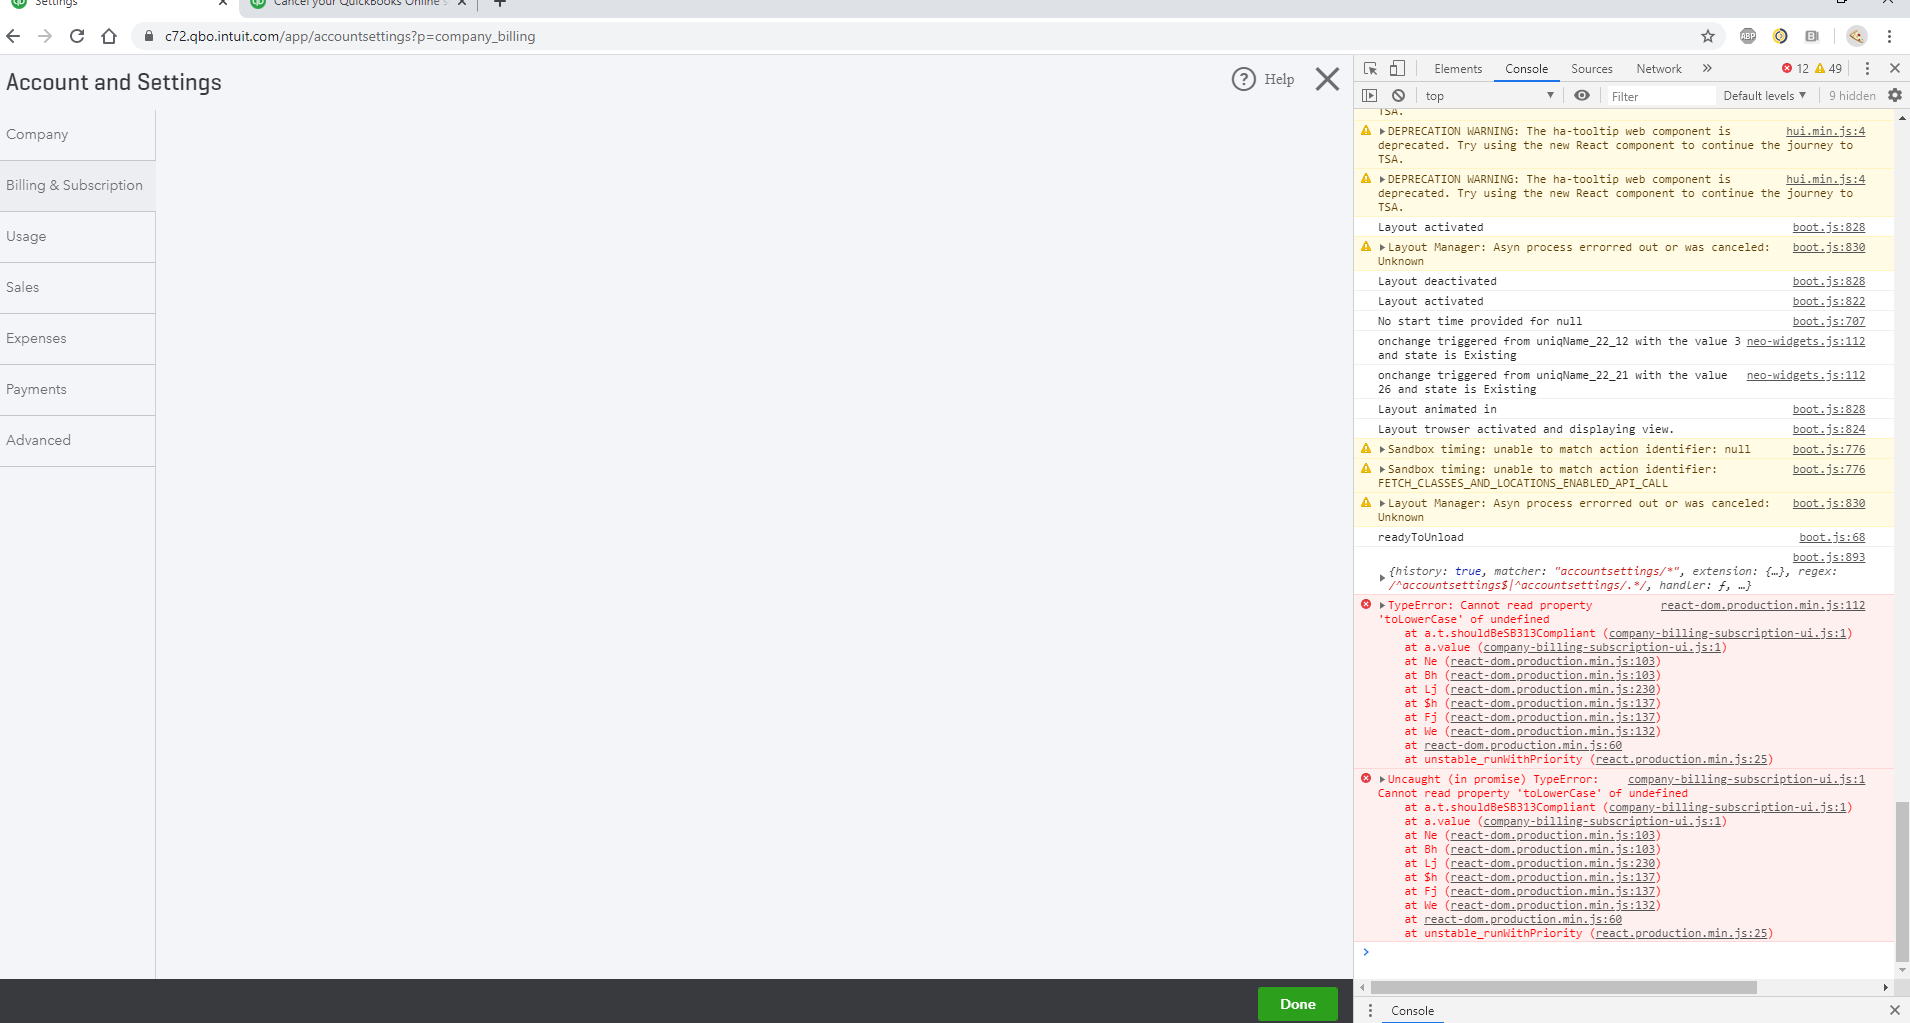The height and width of the screenshot is (1023, 1910).
Task: Click the console prompt input line
Action: pos(1630,952)
